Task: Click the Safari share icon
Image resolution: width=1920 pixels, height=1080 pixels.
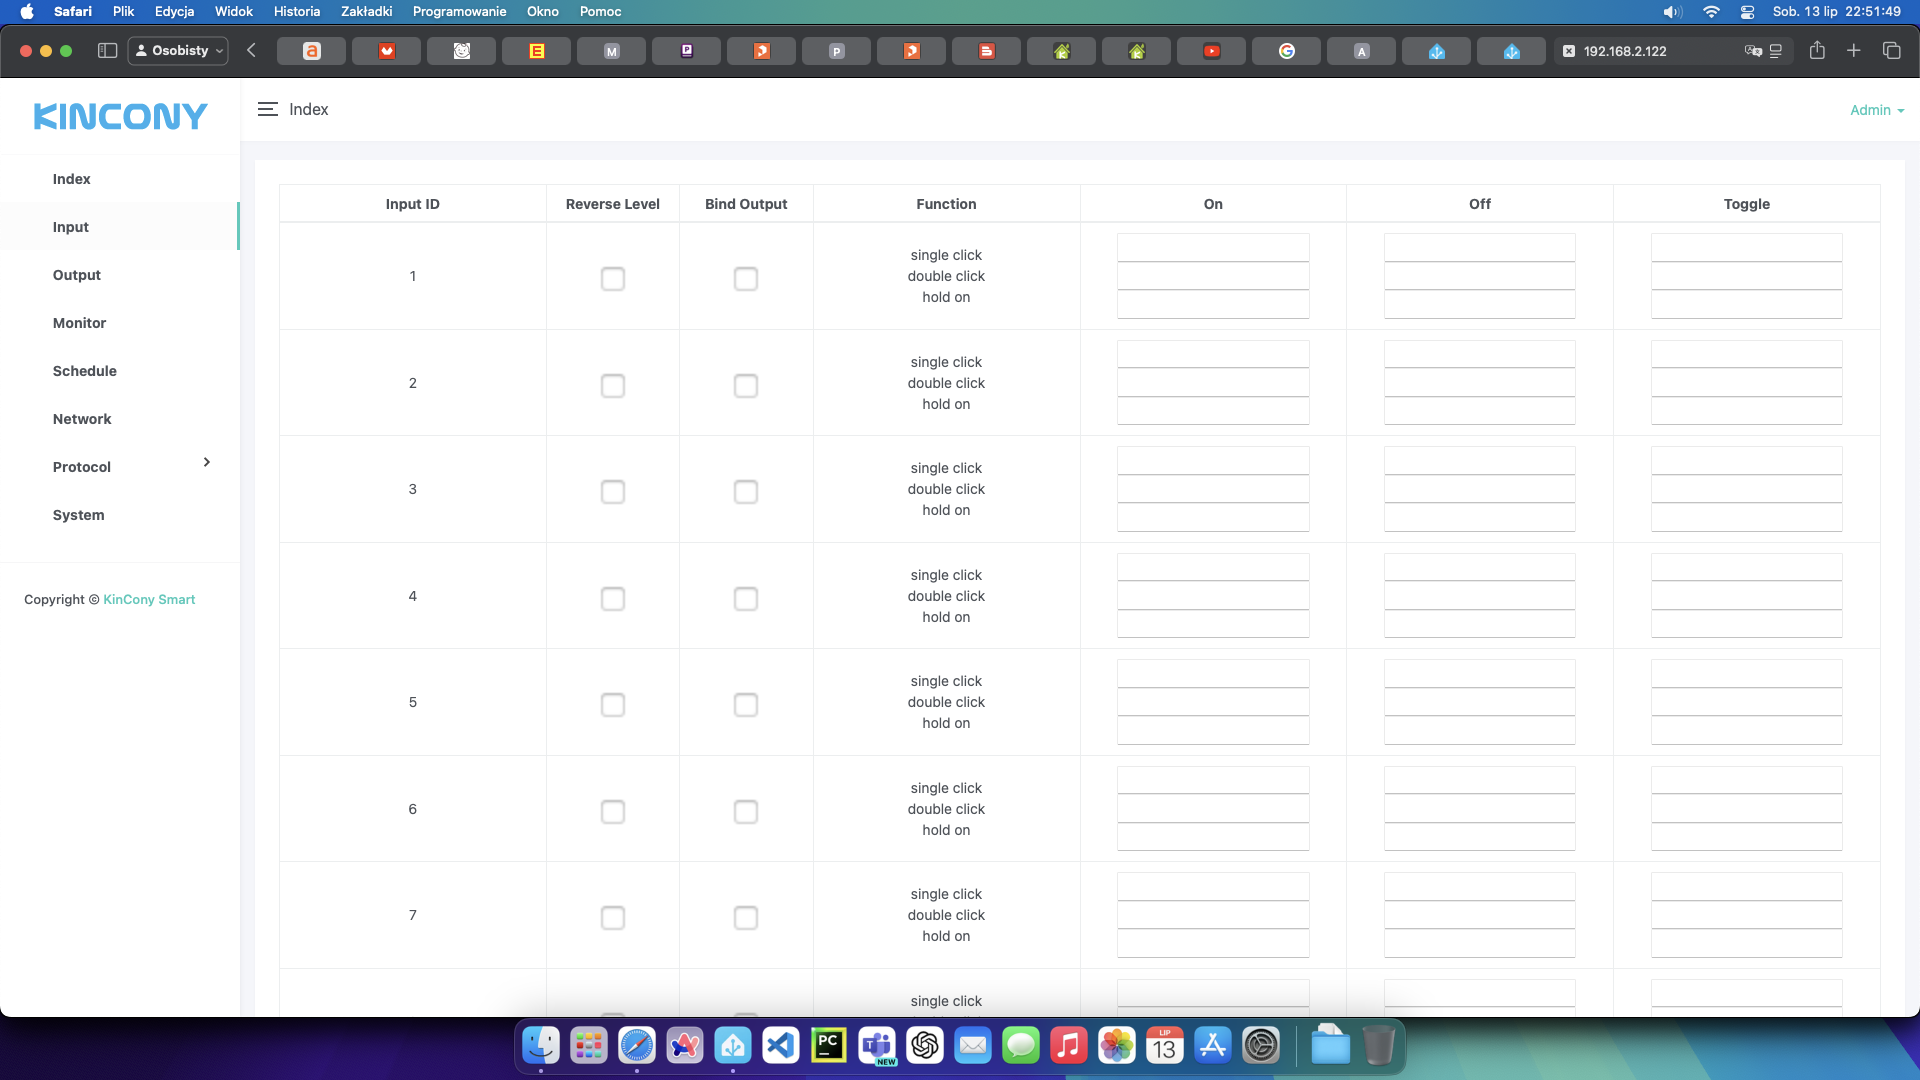Action: click(x=1817, y=51)
